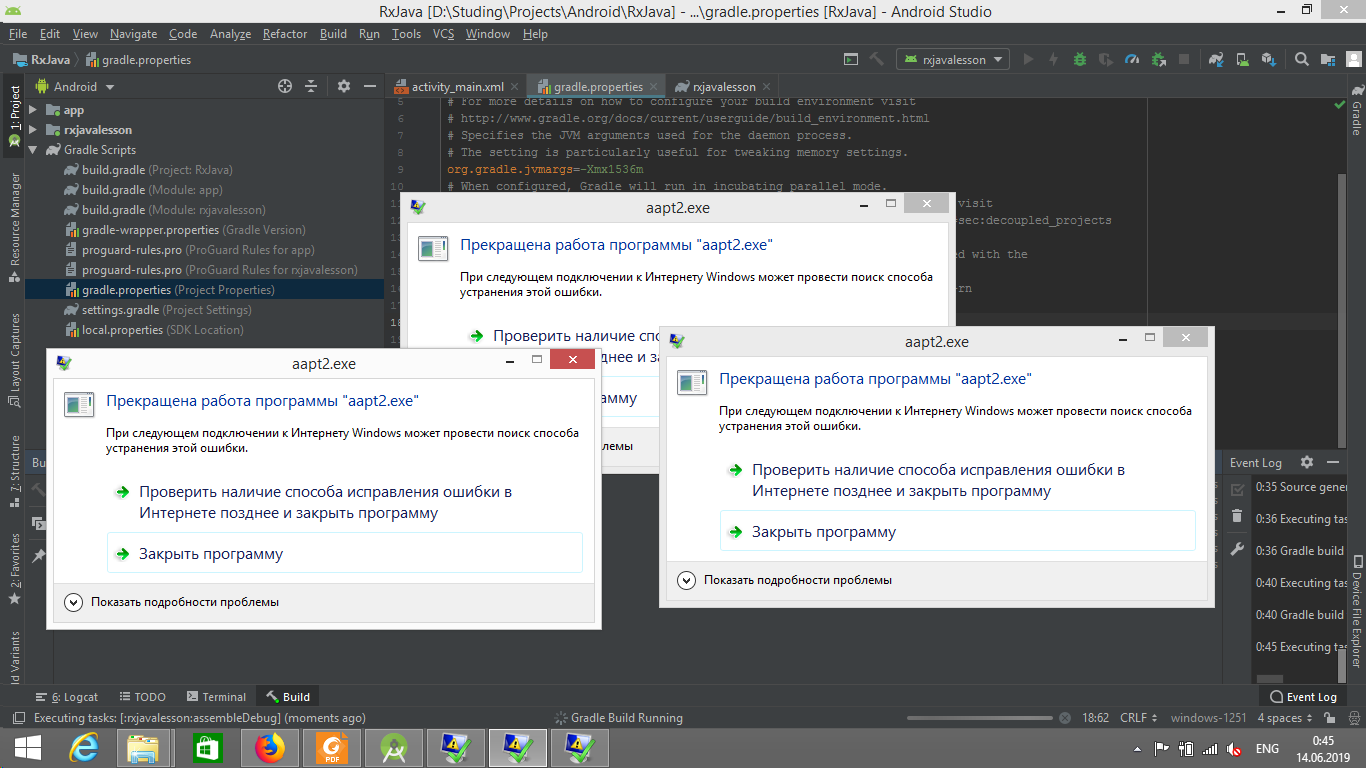Image resolution: width=1366 pixels, height=768 pixels.
Task: Select the local.properties file
Action: pyautogui.click(x=155, y=330)
